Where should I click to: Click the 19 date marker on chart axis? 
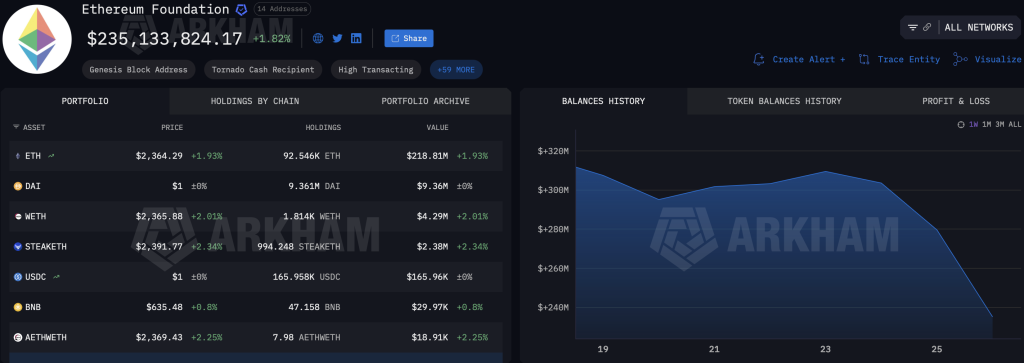603,349
